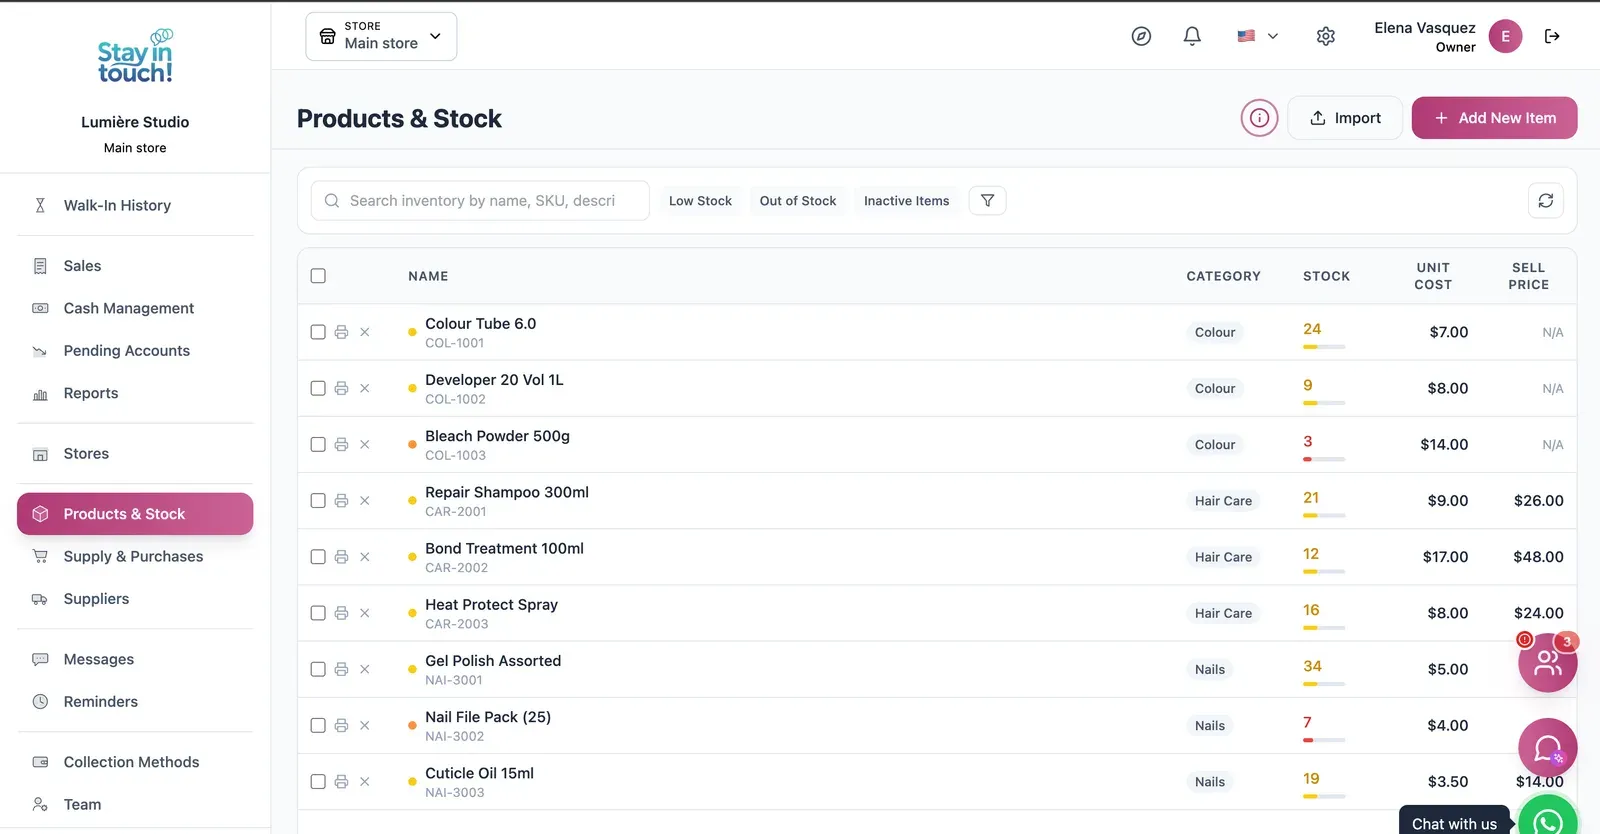1600x834 pixels.
Task: Expand the language flag dropdown
Action: [1258, 36]
